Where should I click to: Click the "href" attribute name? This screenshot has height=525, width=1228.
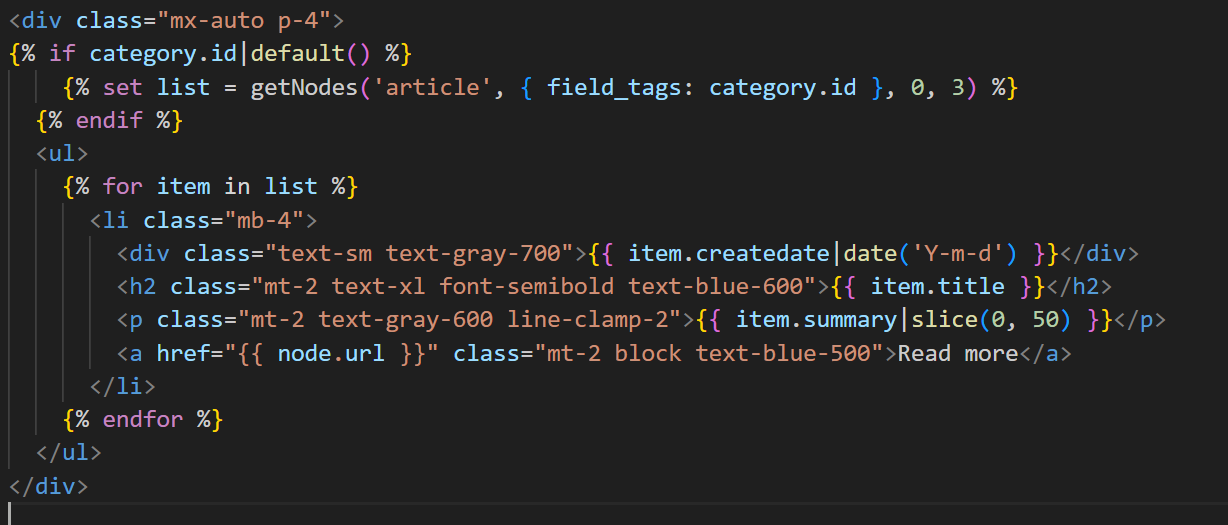tap(183, 353)
